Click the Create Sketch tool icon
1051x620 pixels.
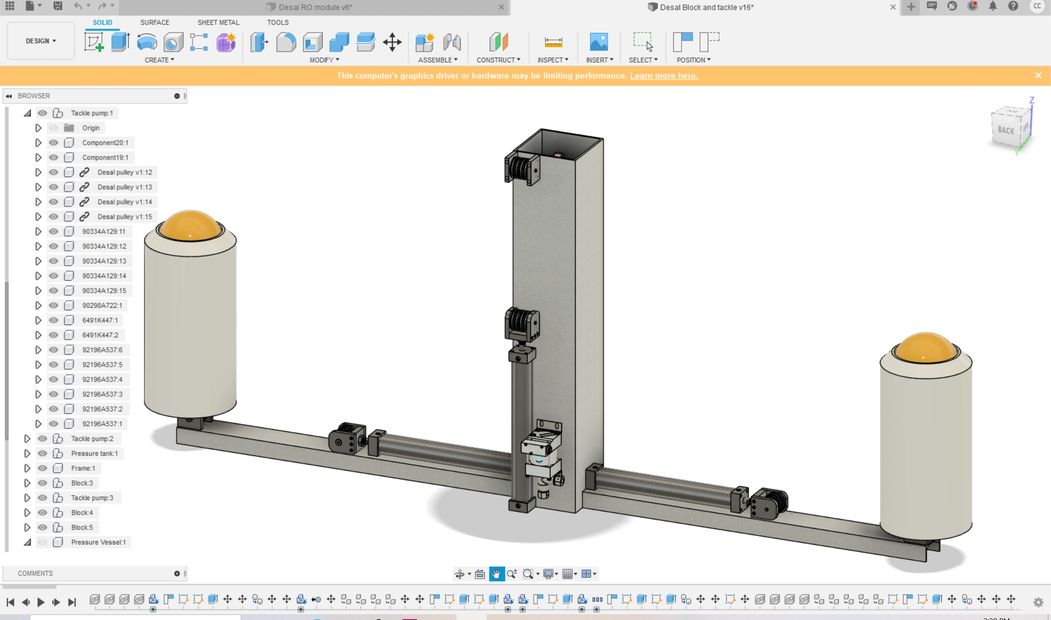click(x=94, y=42)
